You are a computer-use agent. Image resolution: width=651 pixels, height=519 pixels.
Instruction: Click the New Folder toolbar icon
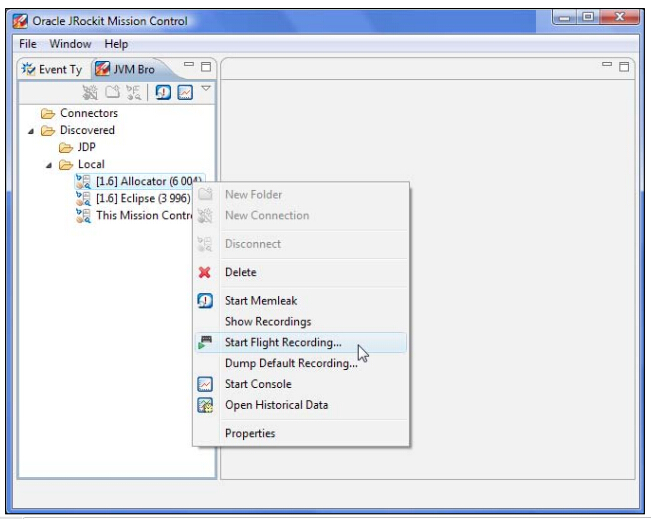pos(113,92)
